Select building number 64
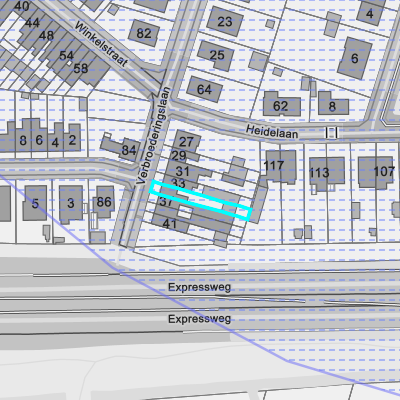The image size is (400, 400). coord(204,89)
